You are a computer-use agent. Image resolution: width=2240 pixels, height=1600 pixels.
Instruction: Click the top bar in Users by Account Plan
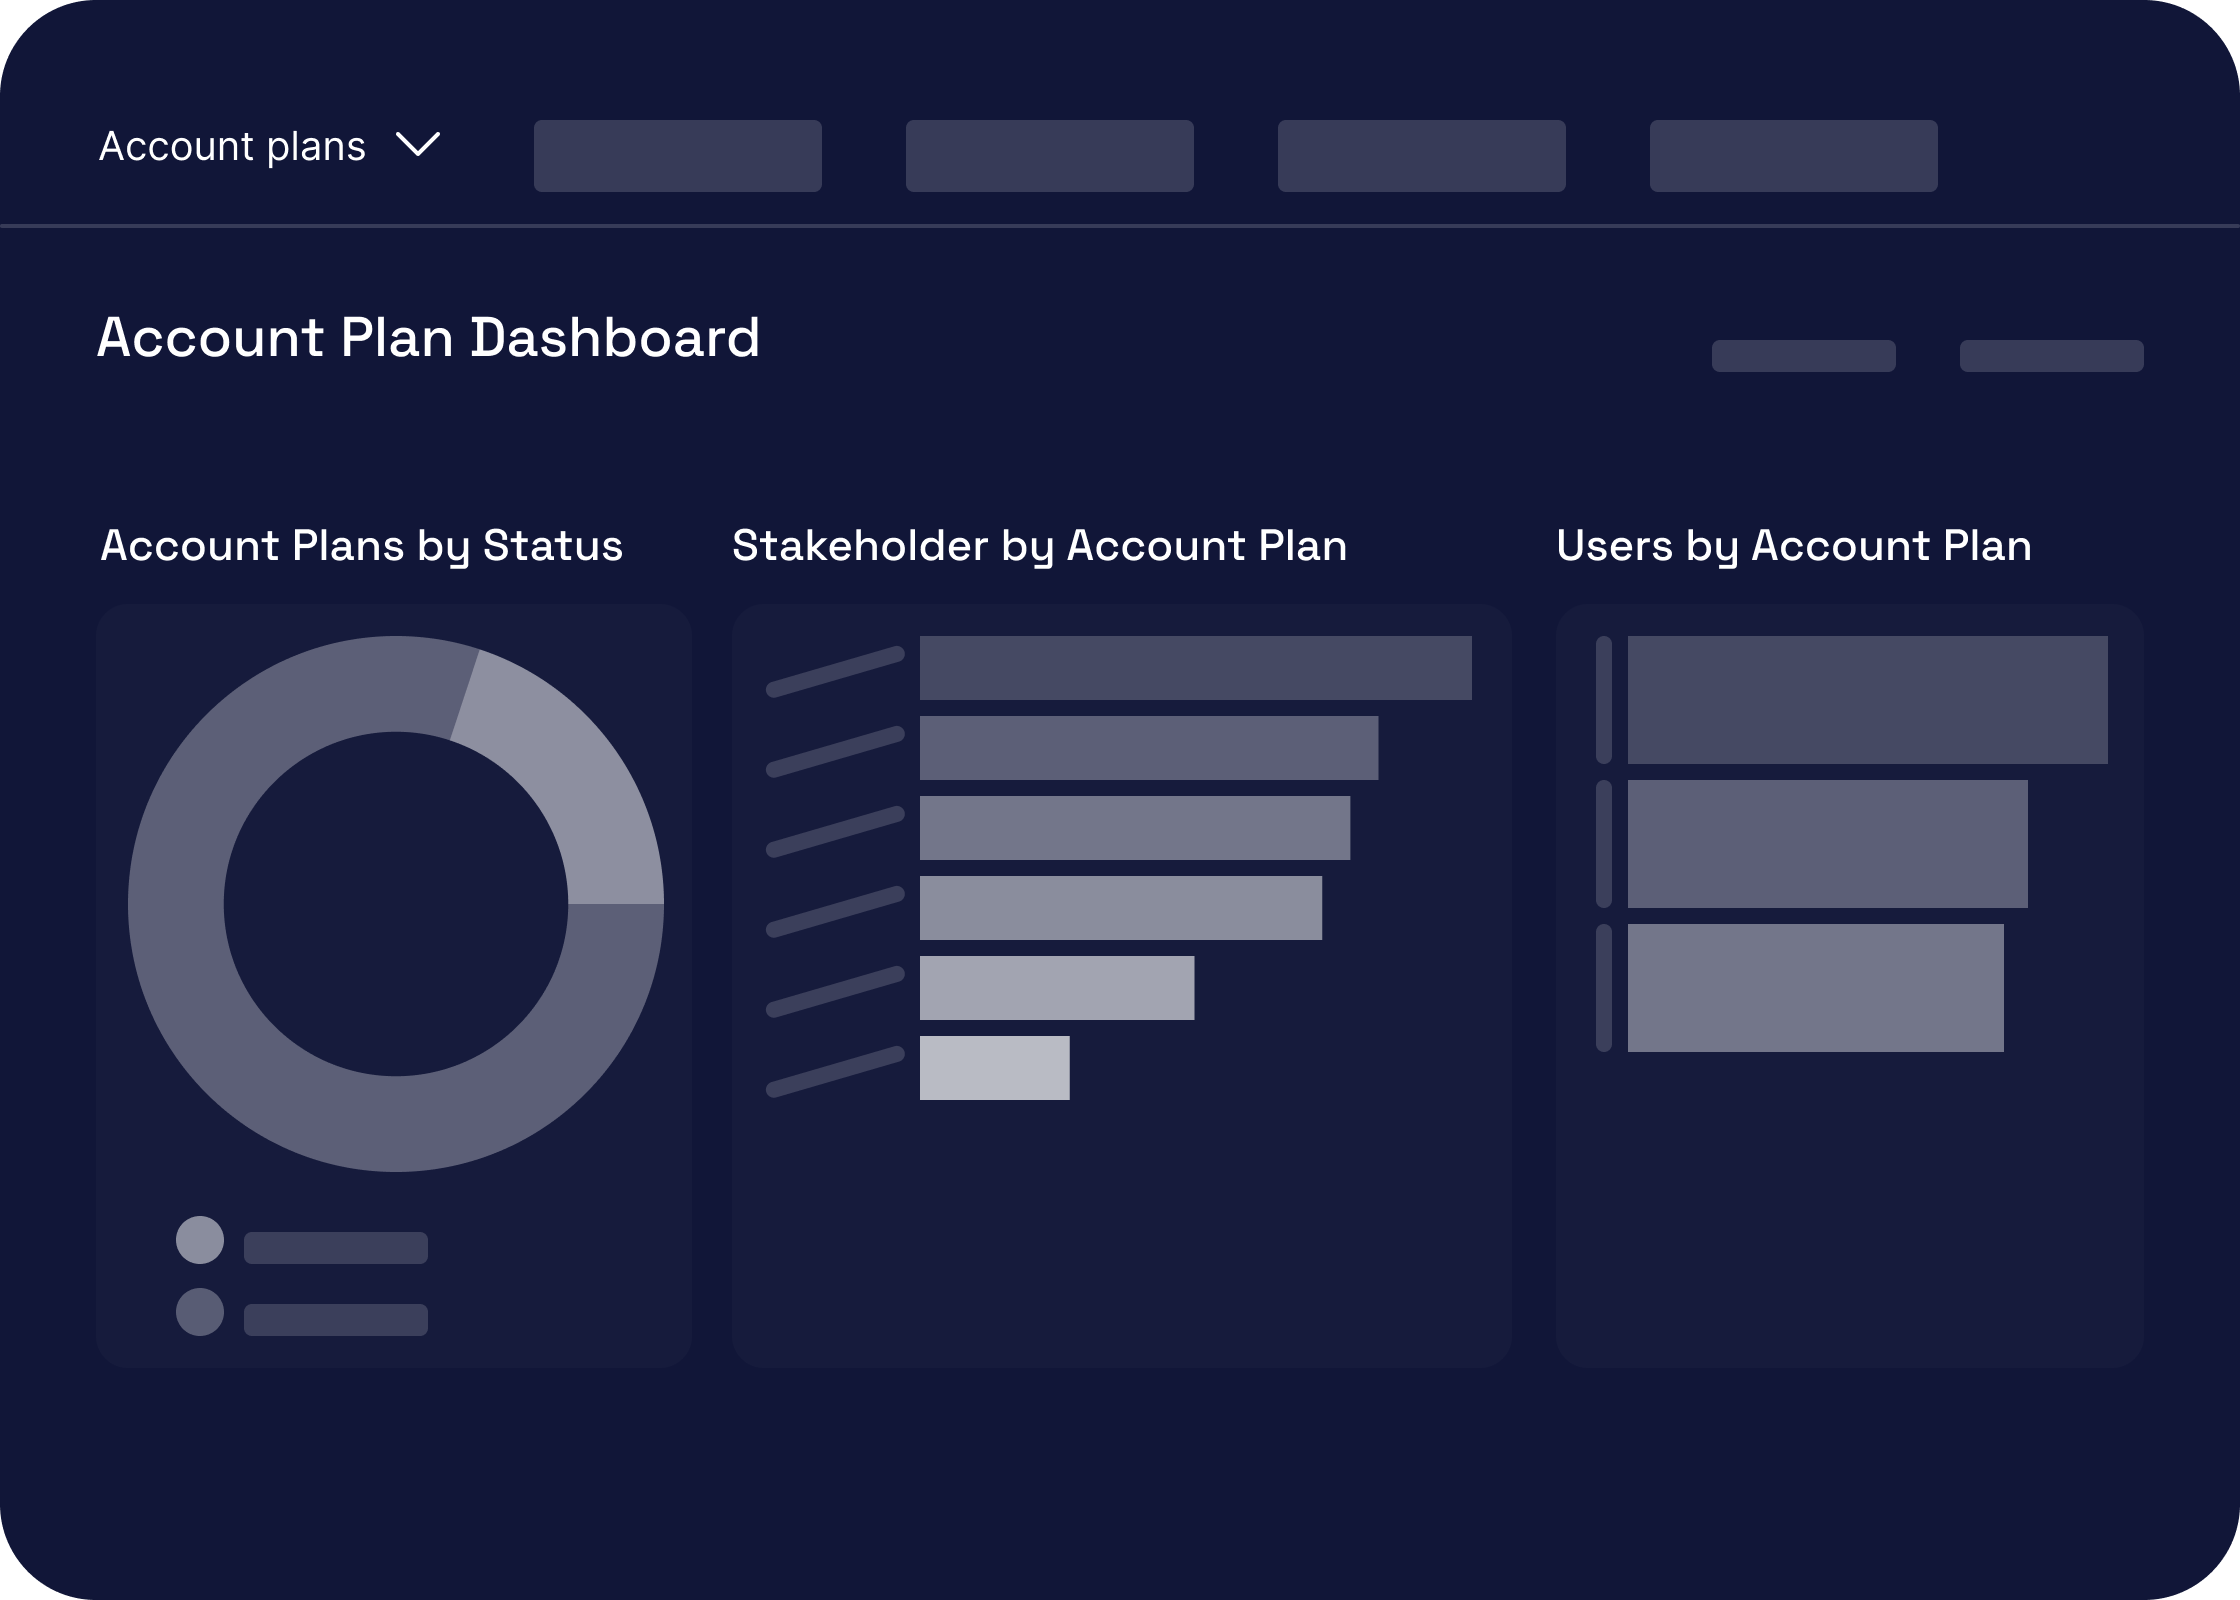click(x=1867, y=700)
